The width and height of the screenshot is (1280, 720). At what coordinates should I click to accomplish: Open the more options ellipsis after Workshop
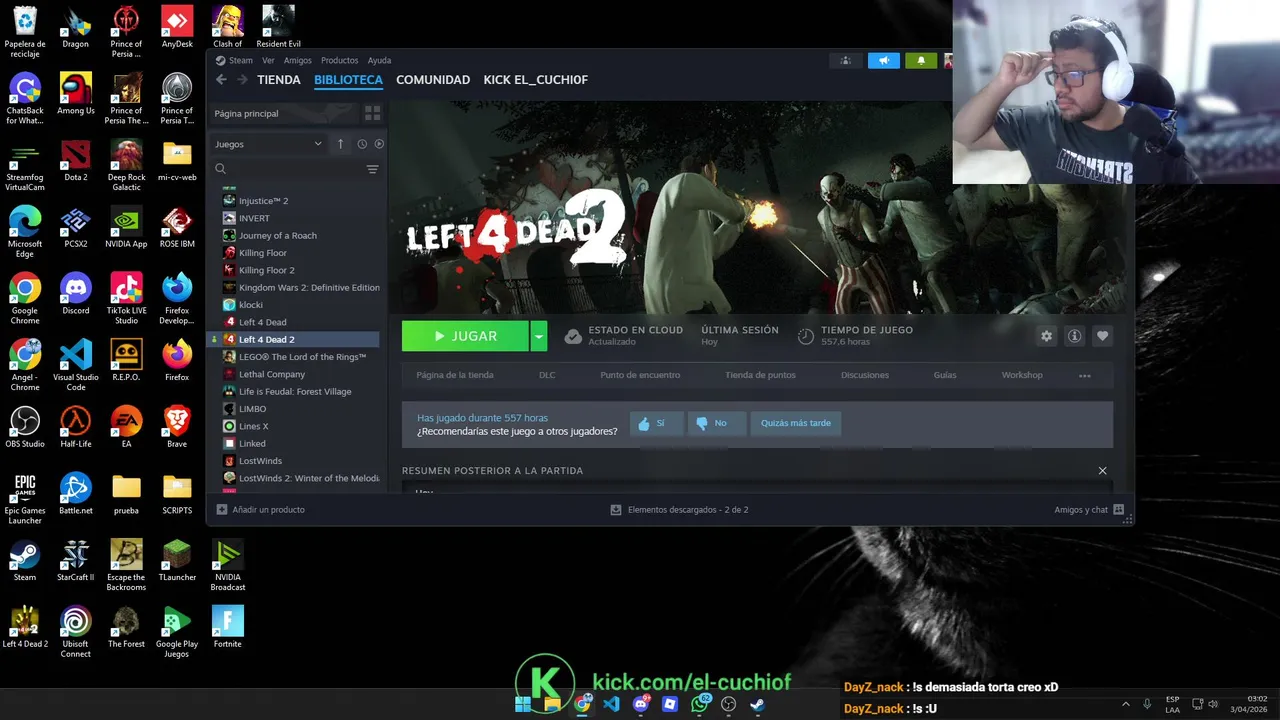[x=1085, y=376]
